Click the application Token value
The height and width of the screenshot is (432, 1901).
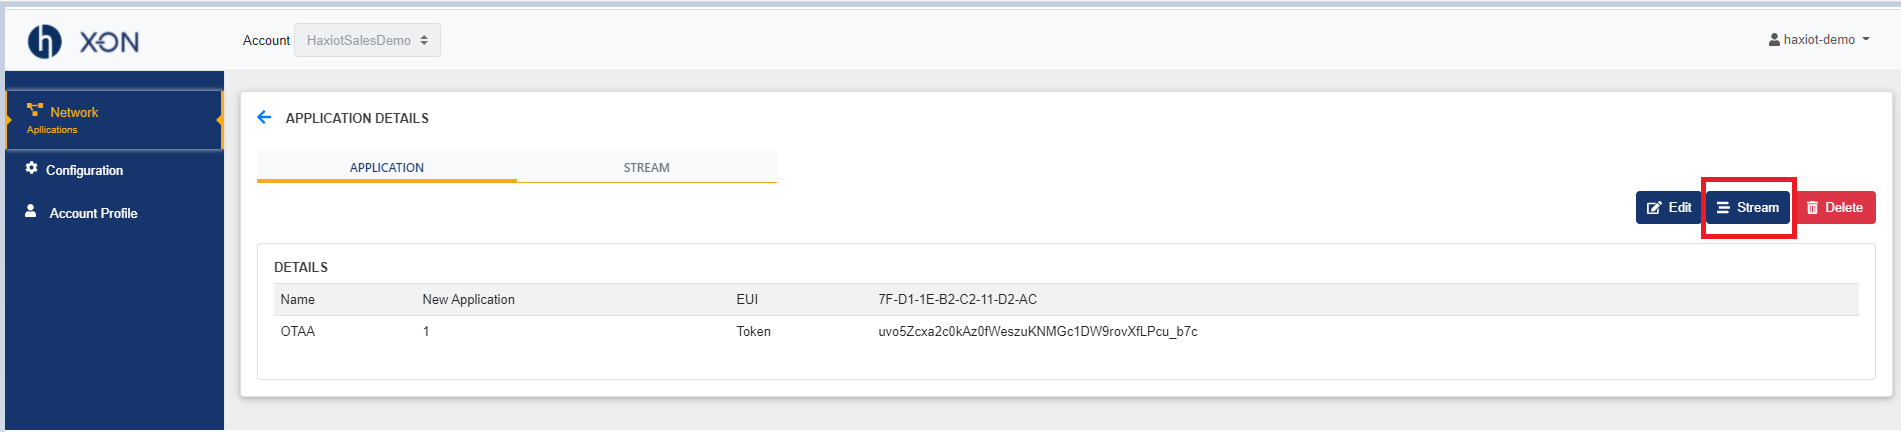click(1038, 331)
